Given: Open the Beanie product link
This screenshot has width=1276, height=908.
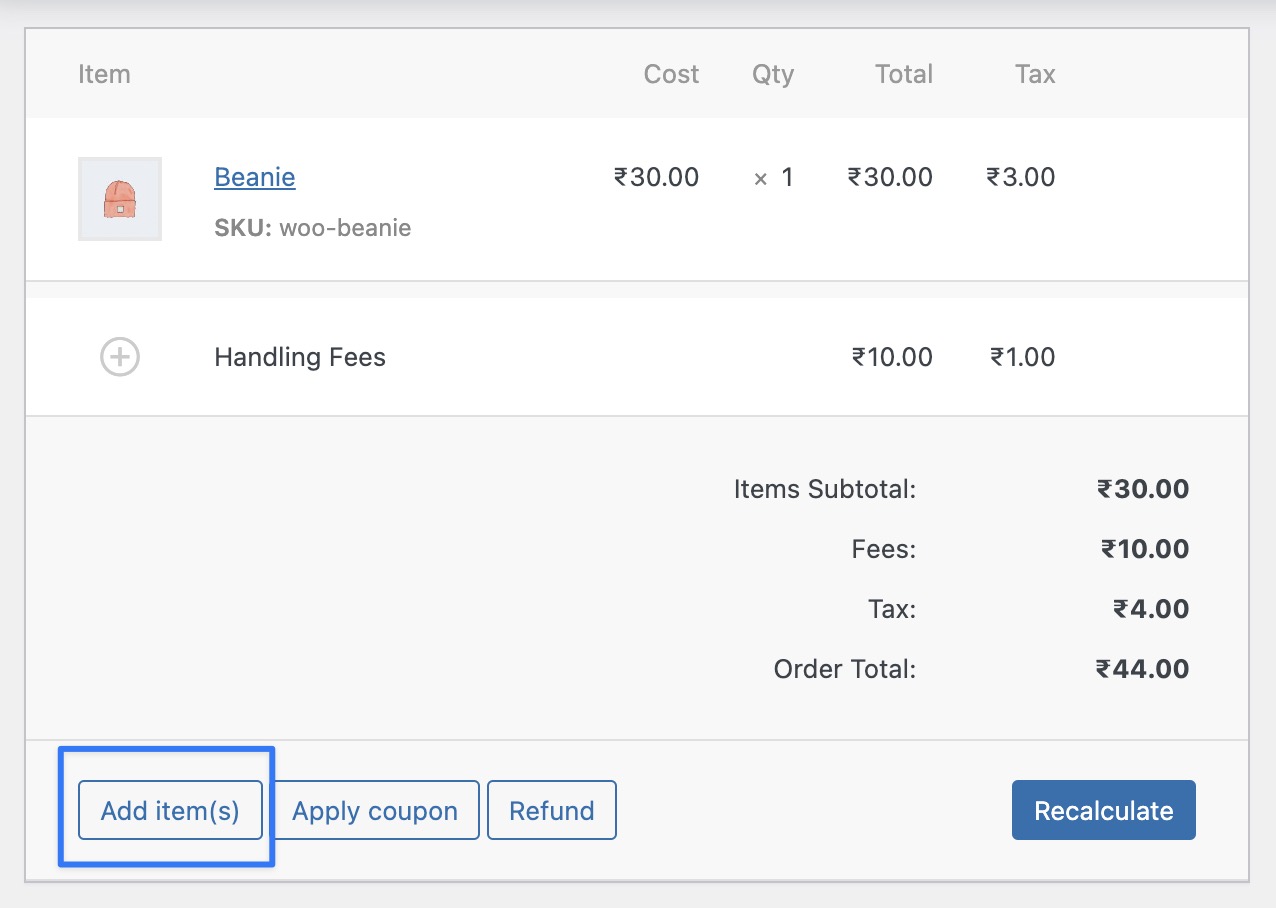Looking at the screenshot, I should tap(255, 177).
